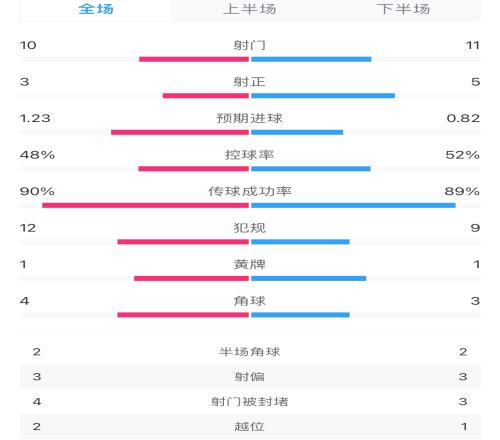
Task: Click the red 预期进球 bar
Action: click(x=180, y=132)
